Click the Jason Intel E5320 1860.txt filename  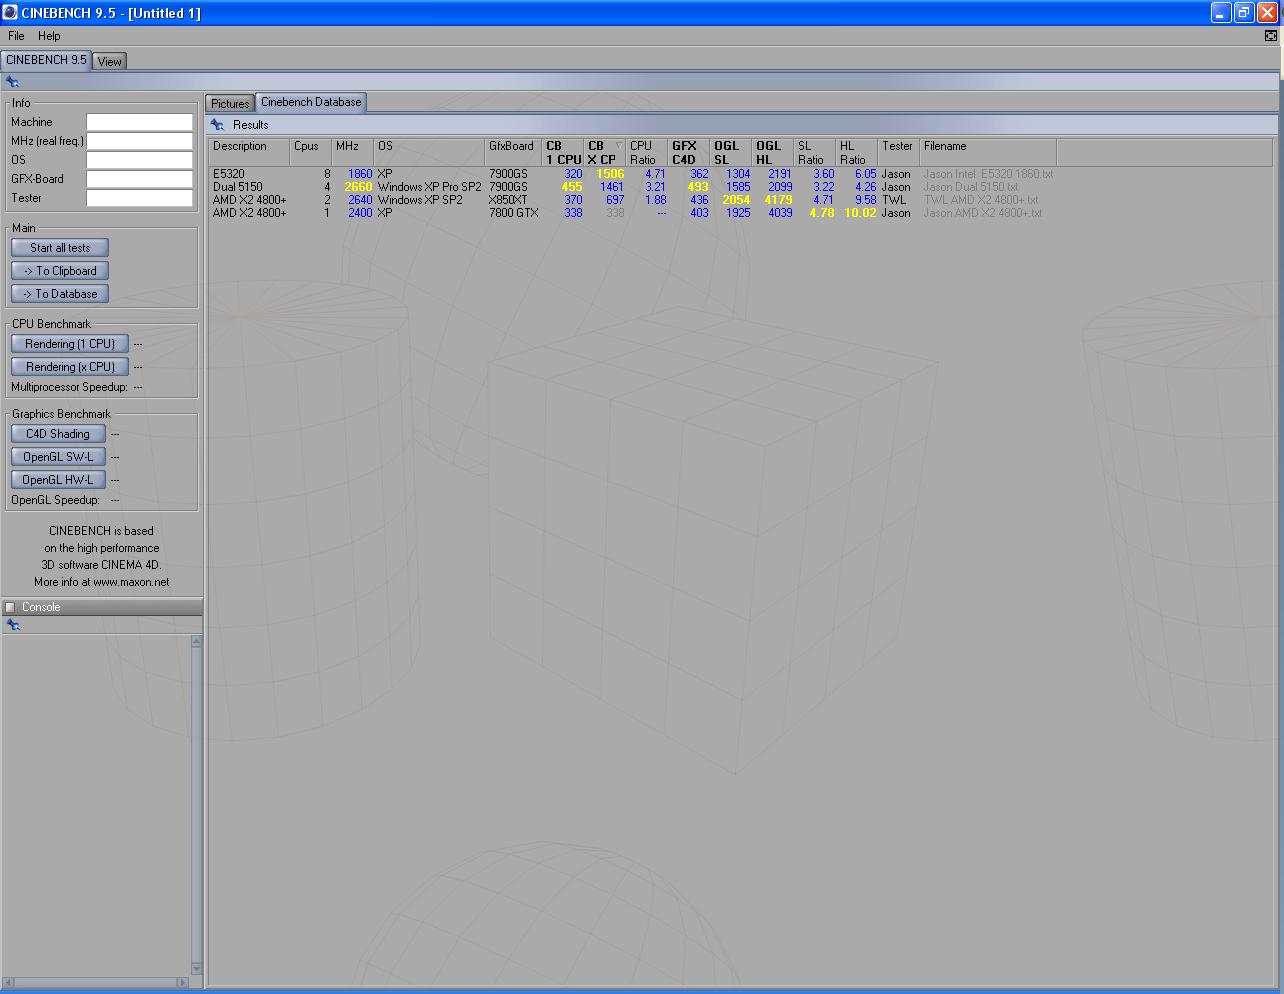(988, 174)
